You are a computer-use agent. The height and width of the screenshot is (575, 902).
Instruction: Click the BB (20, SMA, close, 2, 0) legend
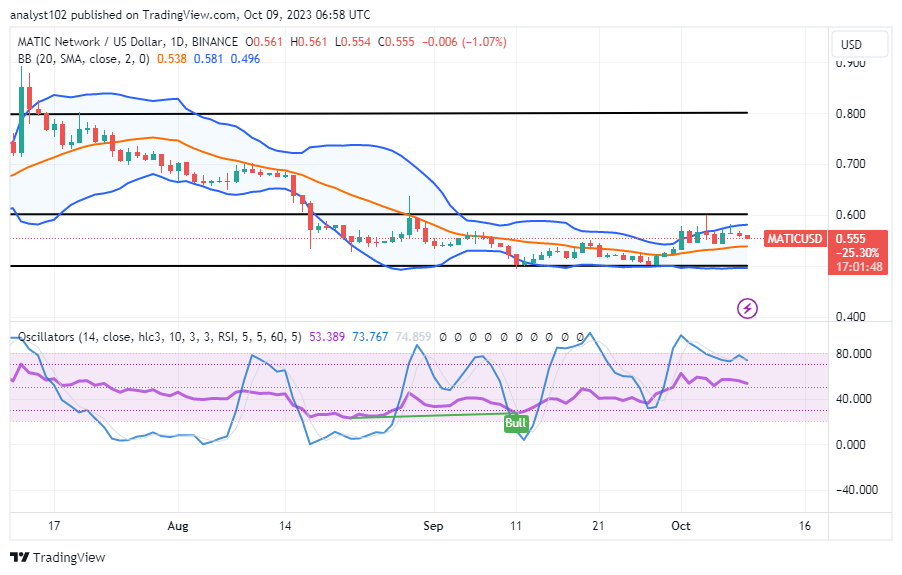click(83, 59)
